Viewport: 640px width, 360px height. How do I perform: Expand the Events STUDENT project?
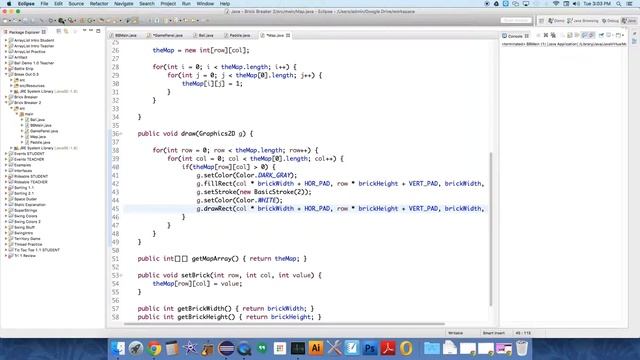click(x=6, y=154)
